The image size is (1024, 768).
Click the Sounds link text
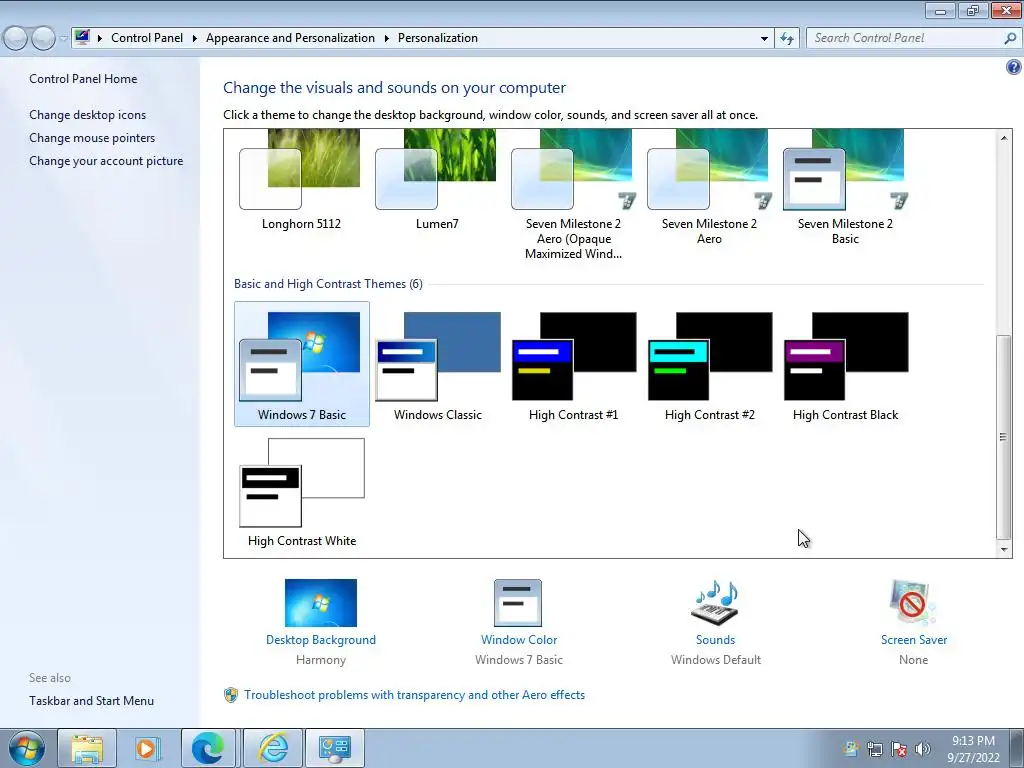coord(715,640)
